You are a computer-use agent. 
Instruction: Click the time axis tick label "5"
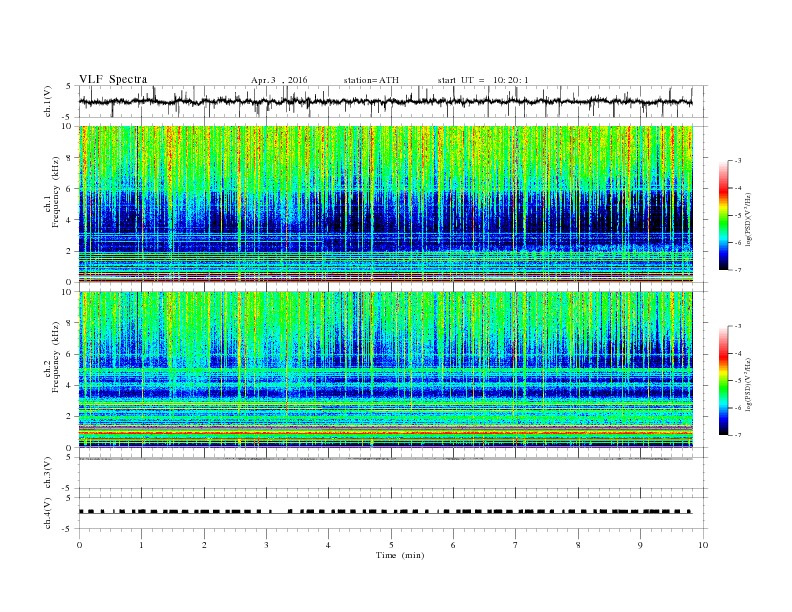(x=391, y=545)
